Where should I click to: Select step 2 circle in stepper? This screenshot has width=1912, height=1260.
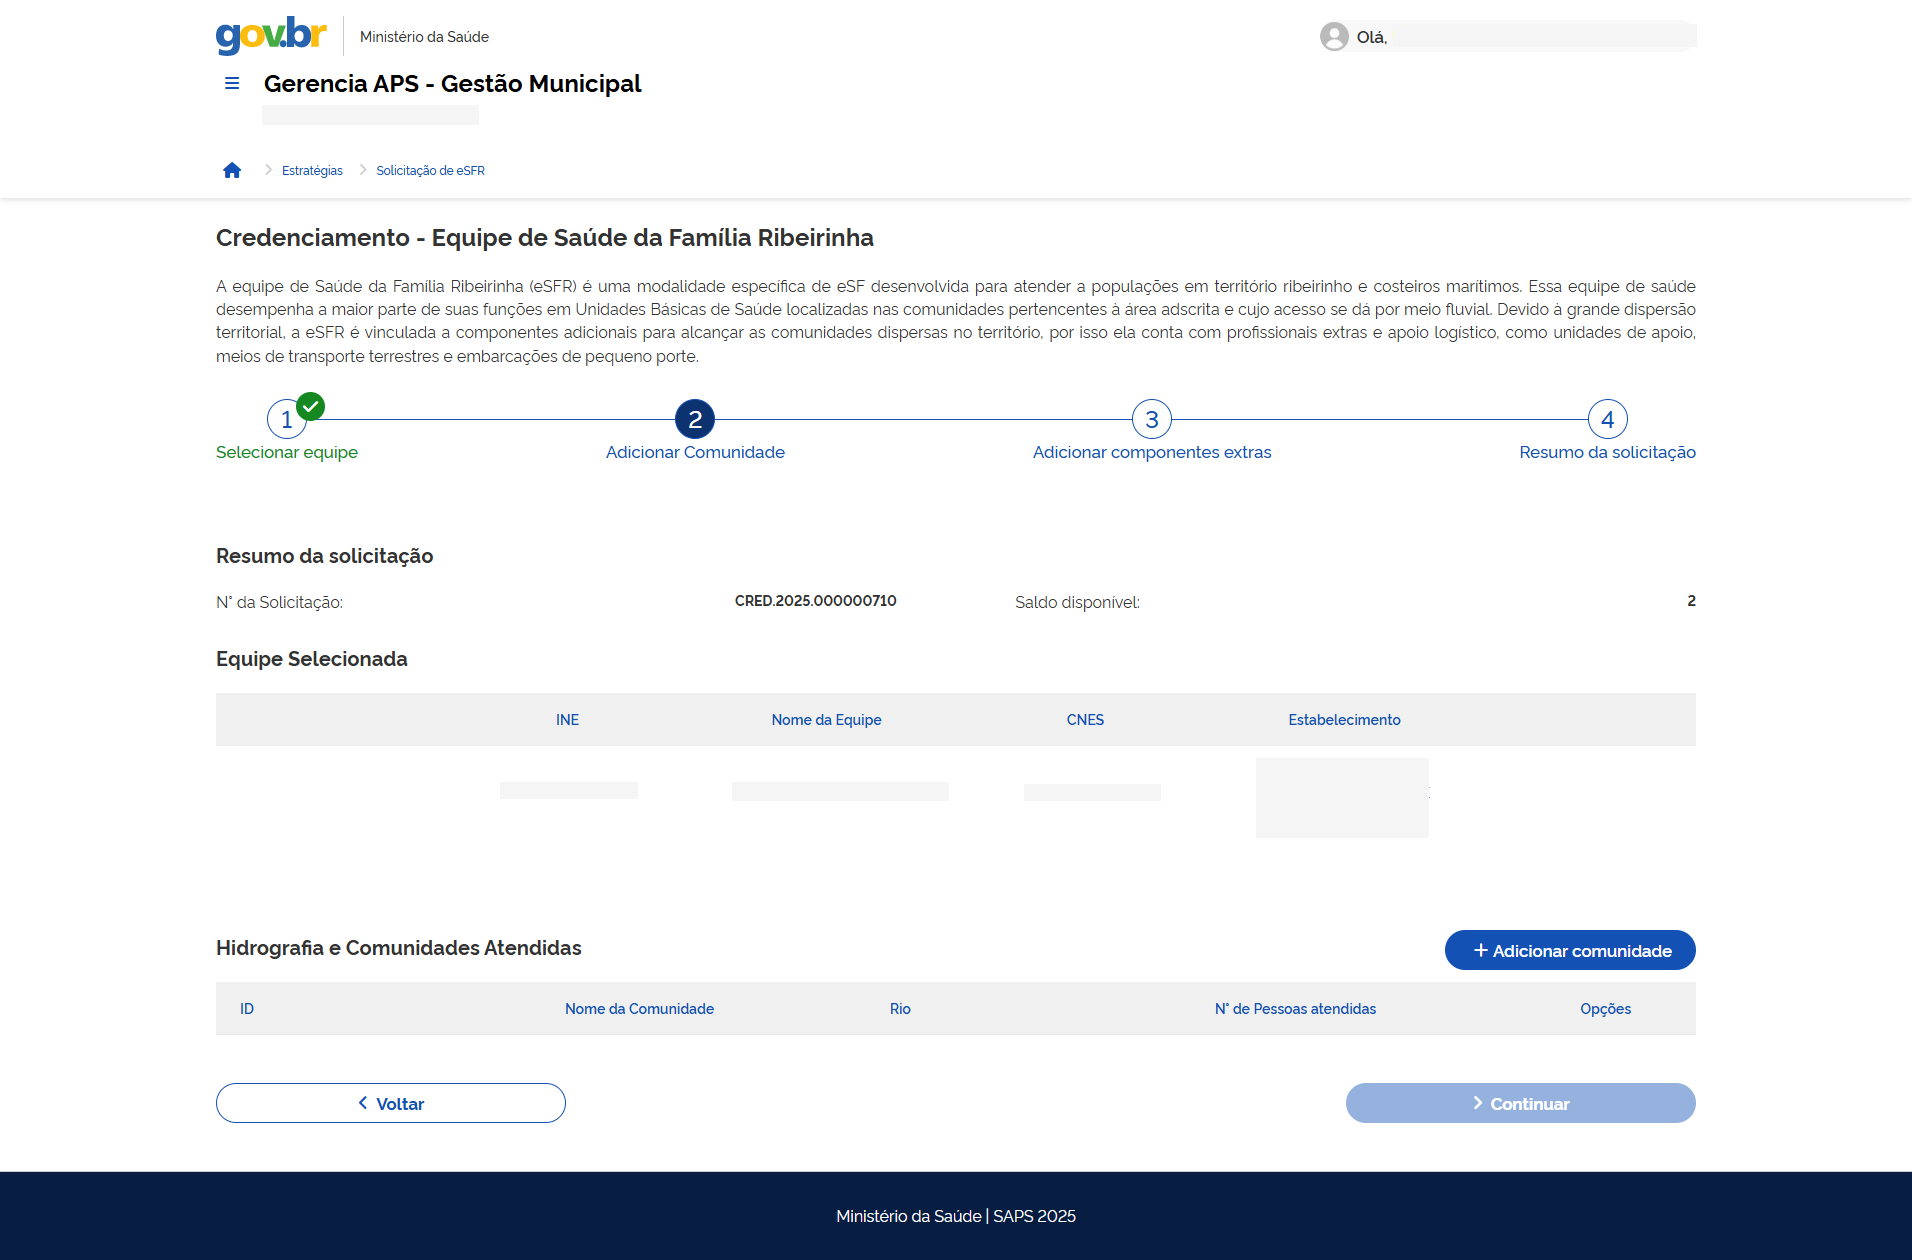tap(695, 420)
